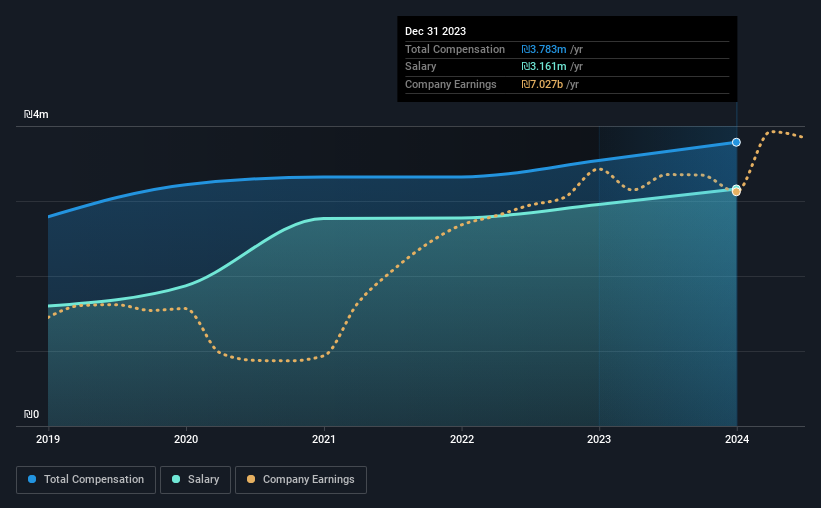This screenshot has height=508, width=821.
Task: Click the ₪0 y-axis label
Action: [x=31, y=414]
